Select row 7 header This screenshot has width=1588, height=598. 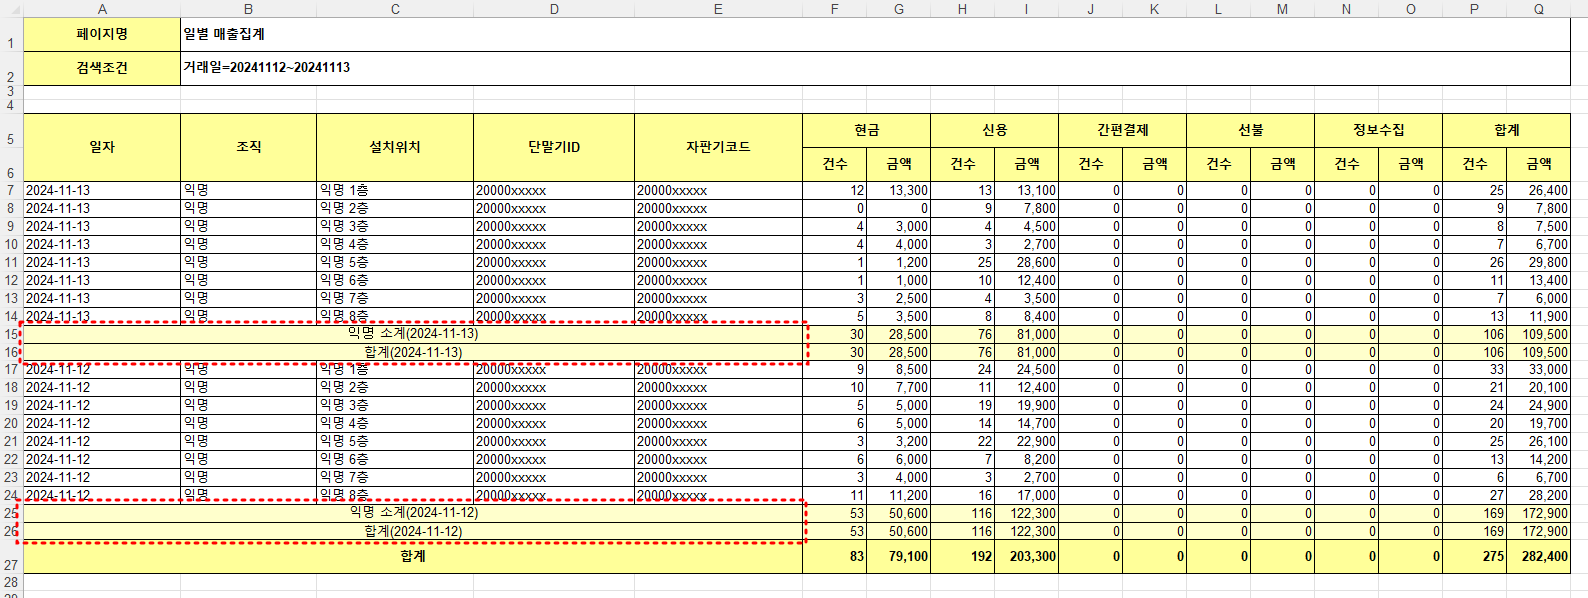point(11,190)
